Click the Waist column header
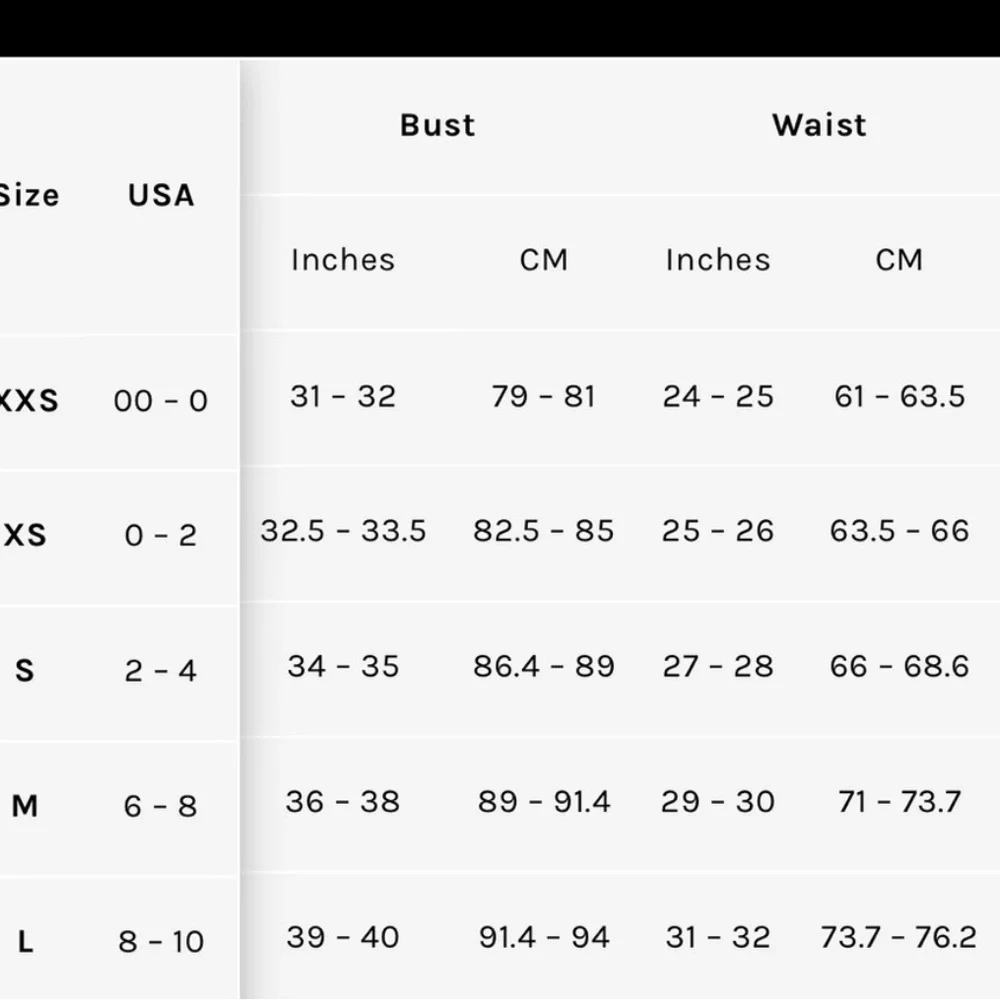 point(819,125)
